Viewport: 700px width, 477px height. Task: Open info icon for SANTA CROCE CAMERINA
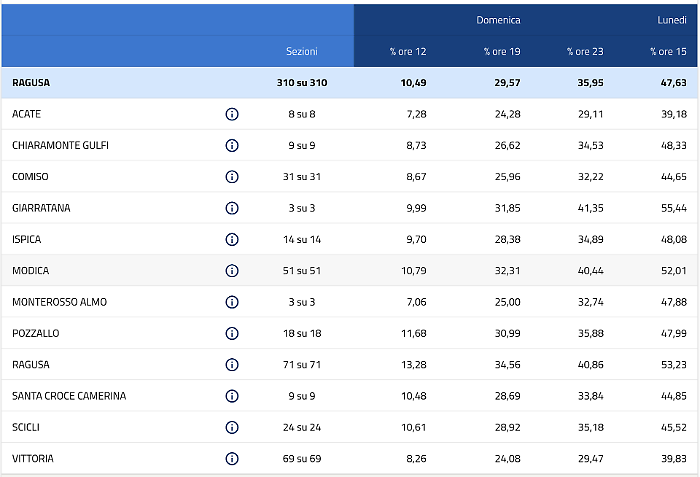click(x=232, y=395)
